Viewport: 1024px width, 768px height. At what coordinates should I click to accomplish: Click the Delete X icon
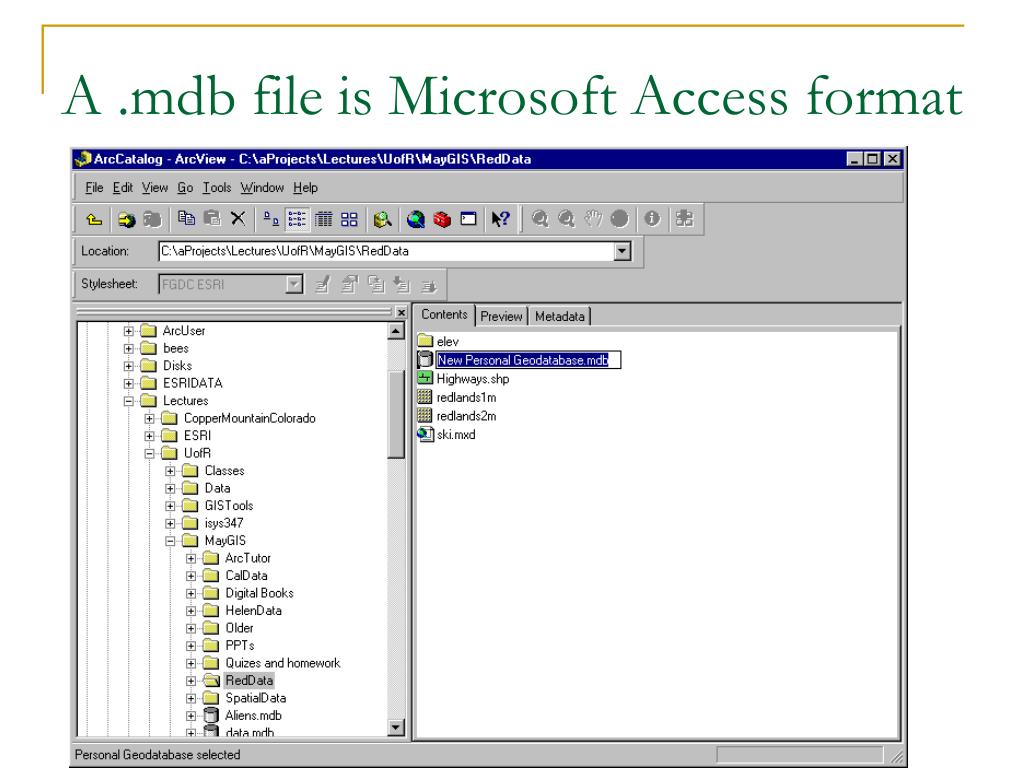(x=238, y=219)
